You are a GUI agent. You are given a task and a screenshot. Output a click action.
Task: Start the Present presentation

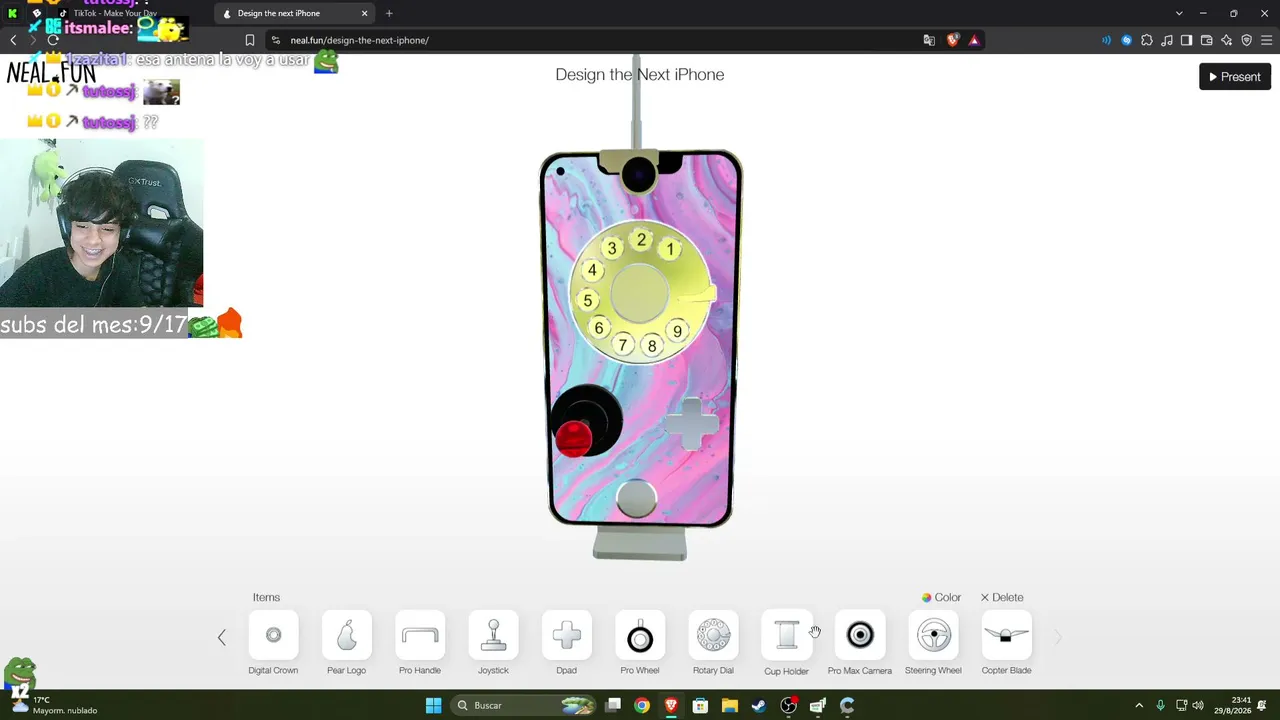click(1235, 77)
